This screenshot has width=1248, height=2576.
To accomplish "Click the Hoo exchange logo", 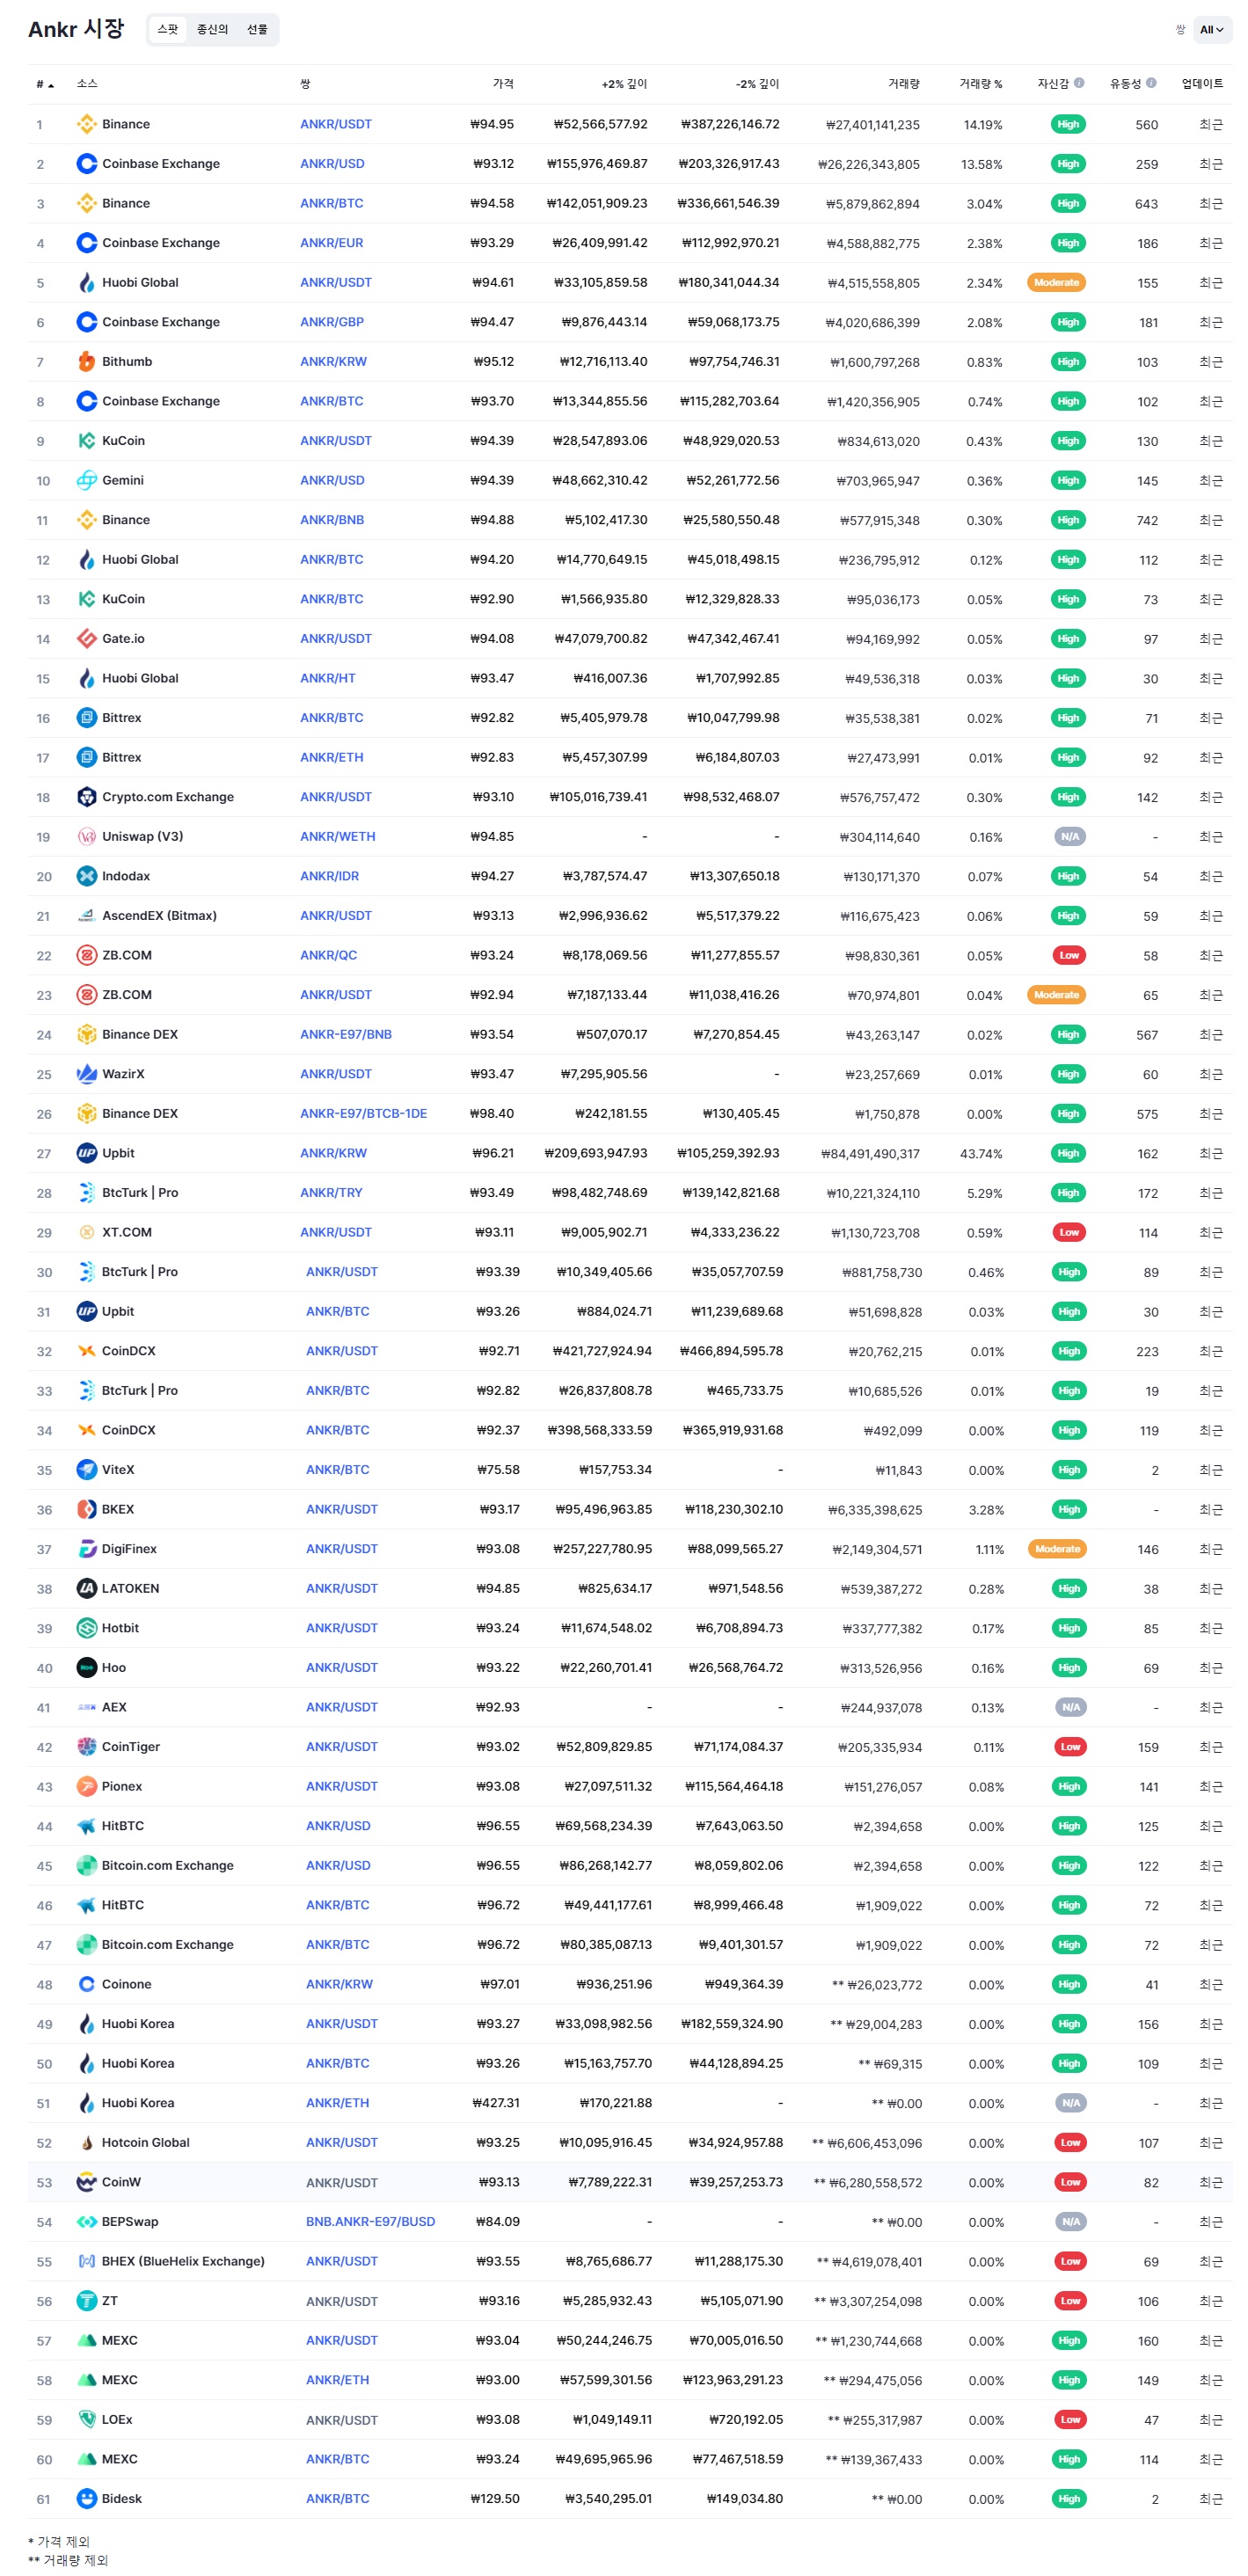I will pos(87,1668).
